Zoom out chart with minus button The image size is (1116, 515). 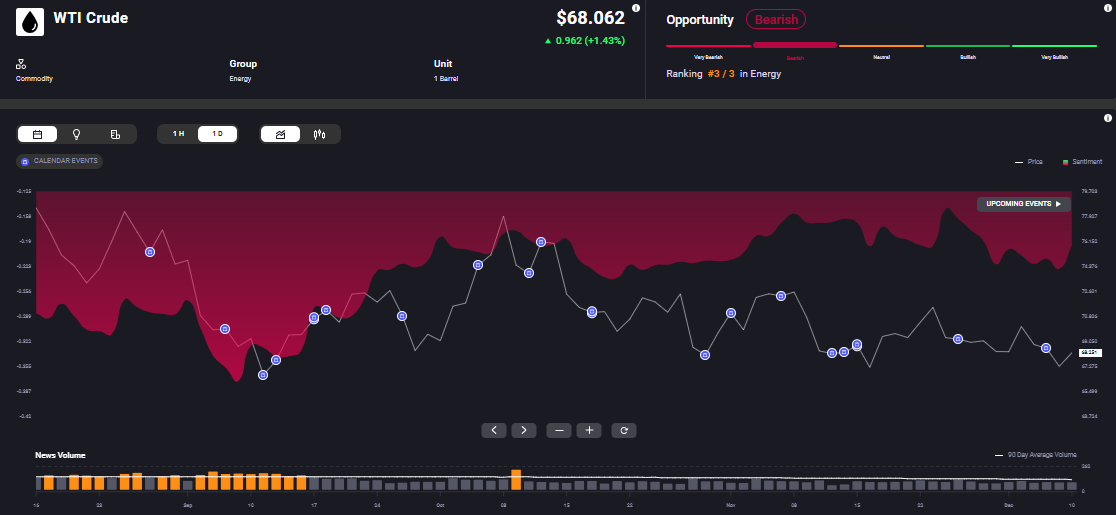point(558,430)
